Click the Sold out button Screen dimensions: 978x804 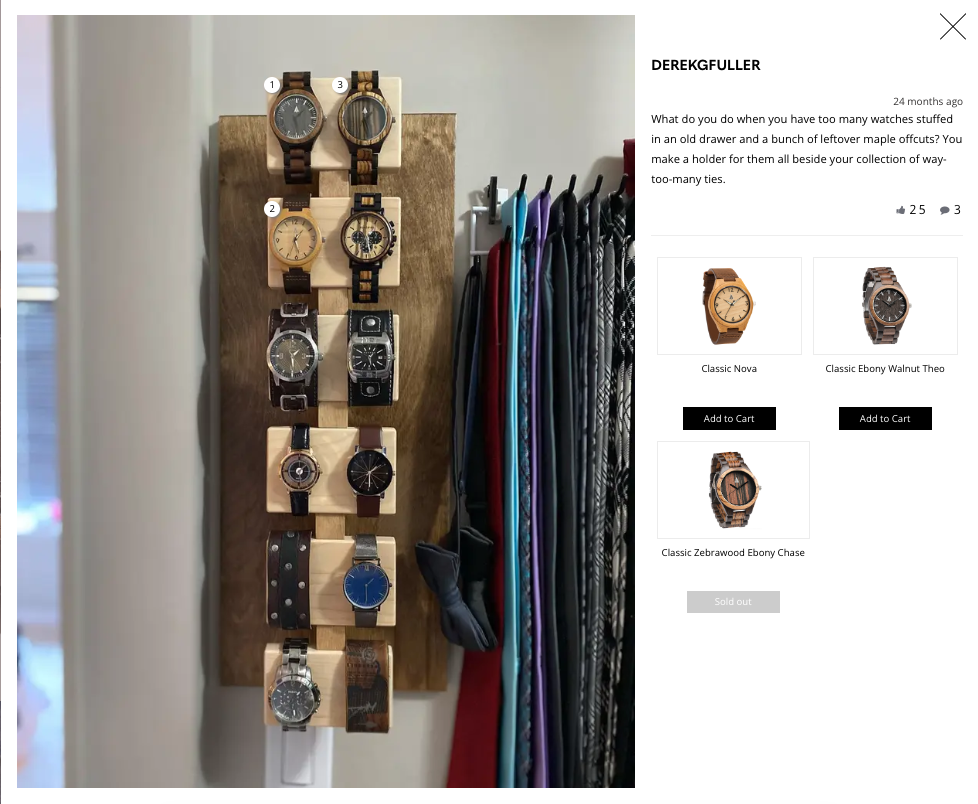(733, 602)
